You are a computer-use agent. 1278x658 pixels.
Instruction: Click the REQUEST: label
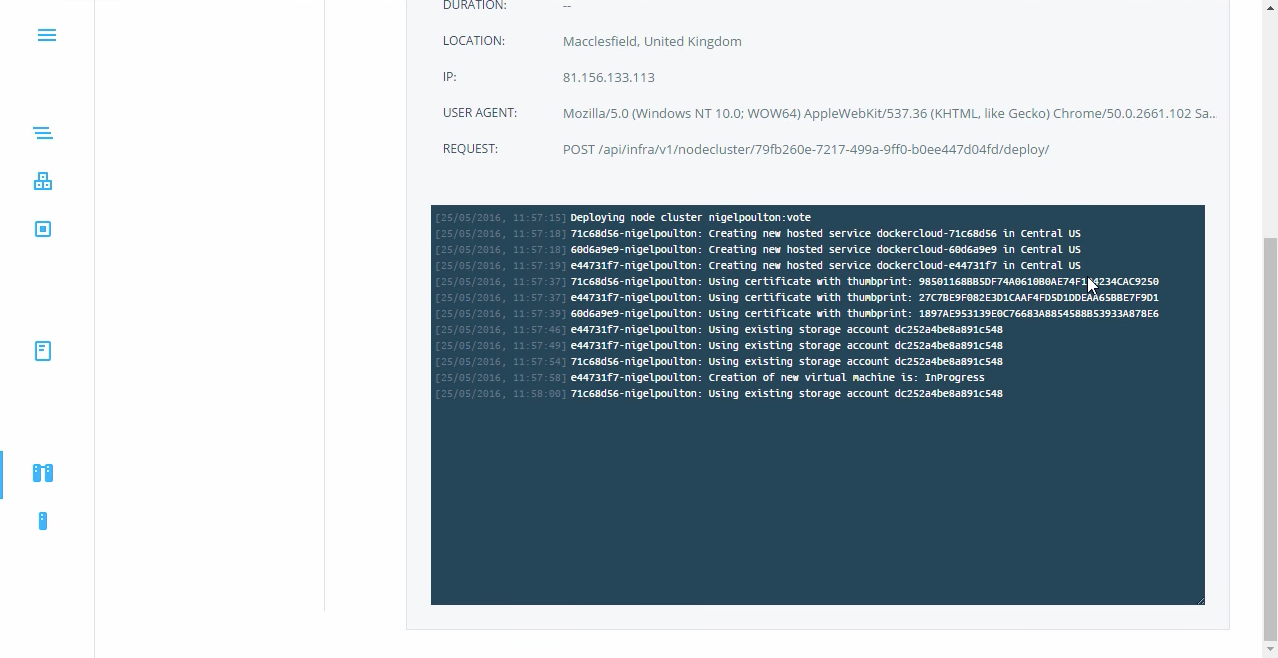(x=470, y=149)
